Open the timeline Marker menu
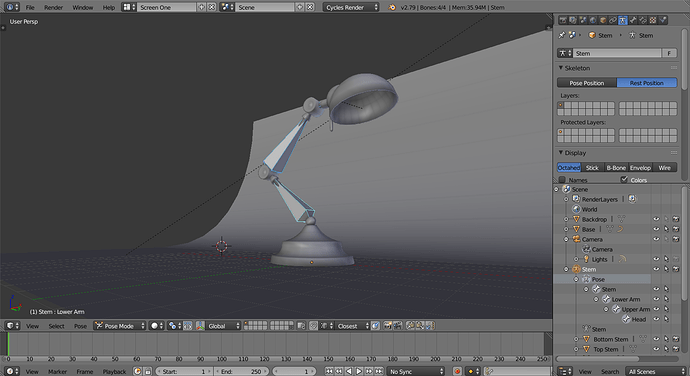690x376 pixels. [57, 372]
